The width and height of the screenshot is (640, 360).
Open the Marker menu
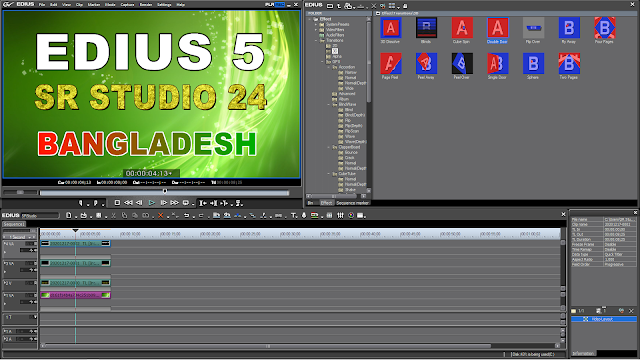coord(94,4)
